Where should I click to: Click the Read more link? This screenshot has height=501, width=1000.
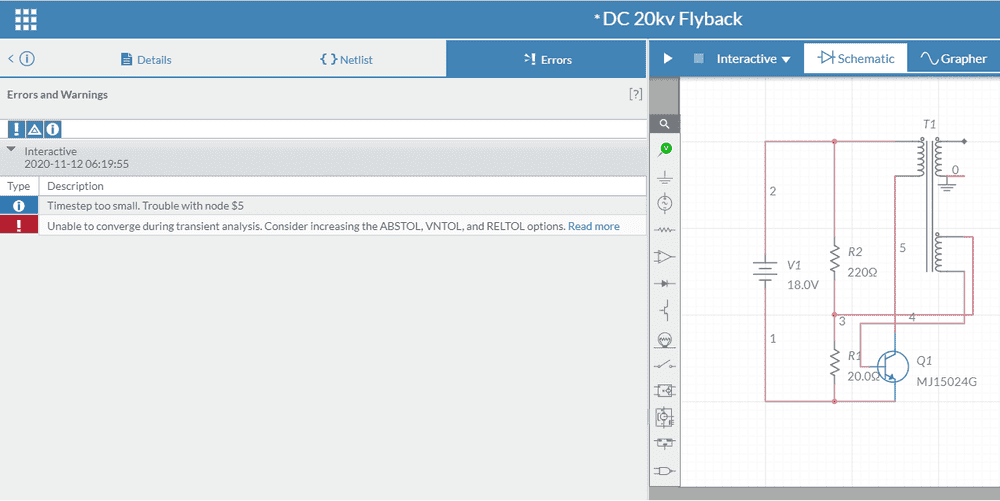[594, 226]
